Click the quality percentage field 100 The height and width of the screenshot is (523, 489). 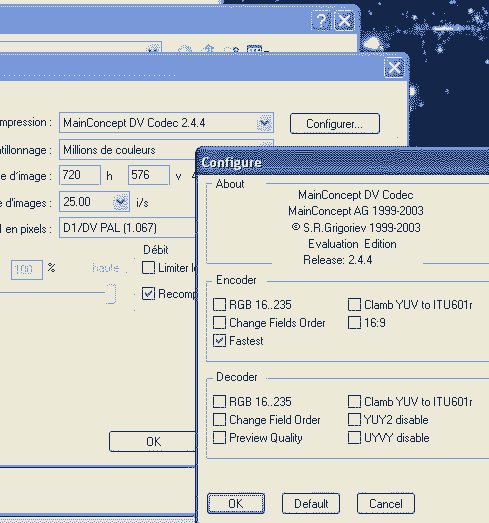pyautogui.click(x=27, y=270)
